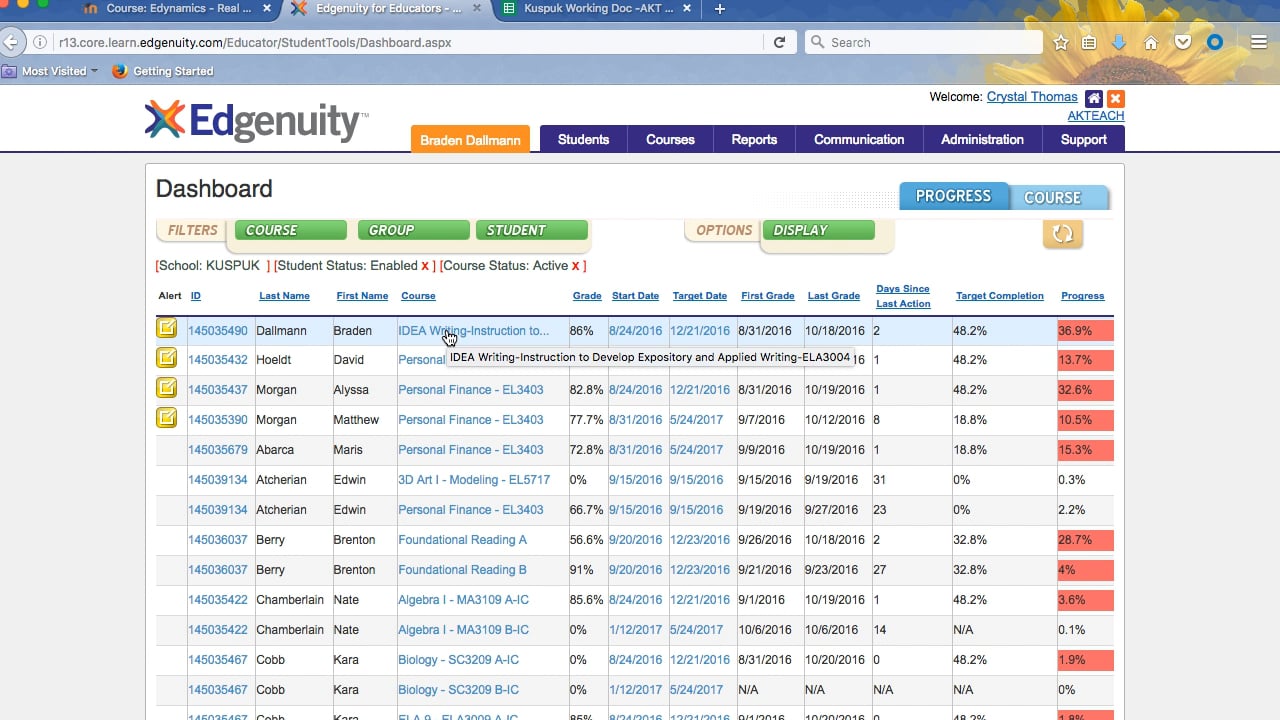Switch to the Reports tab

tap(754, 140)
